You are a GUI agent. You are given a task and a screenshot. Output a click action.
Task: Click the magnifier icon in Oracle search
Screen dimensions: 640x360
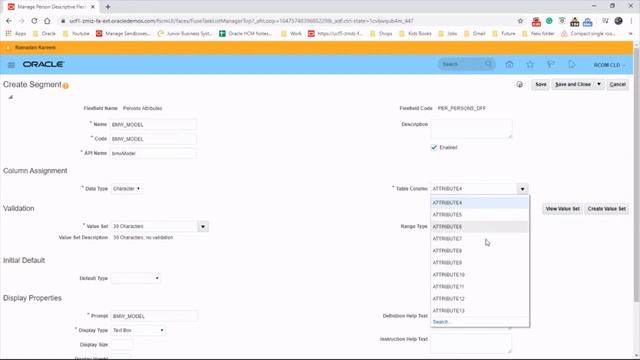pyautogui.click(x=488, y=64)
